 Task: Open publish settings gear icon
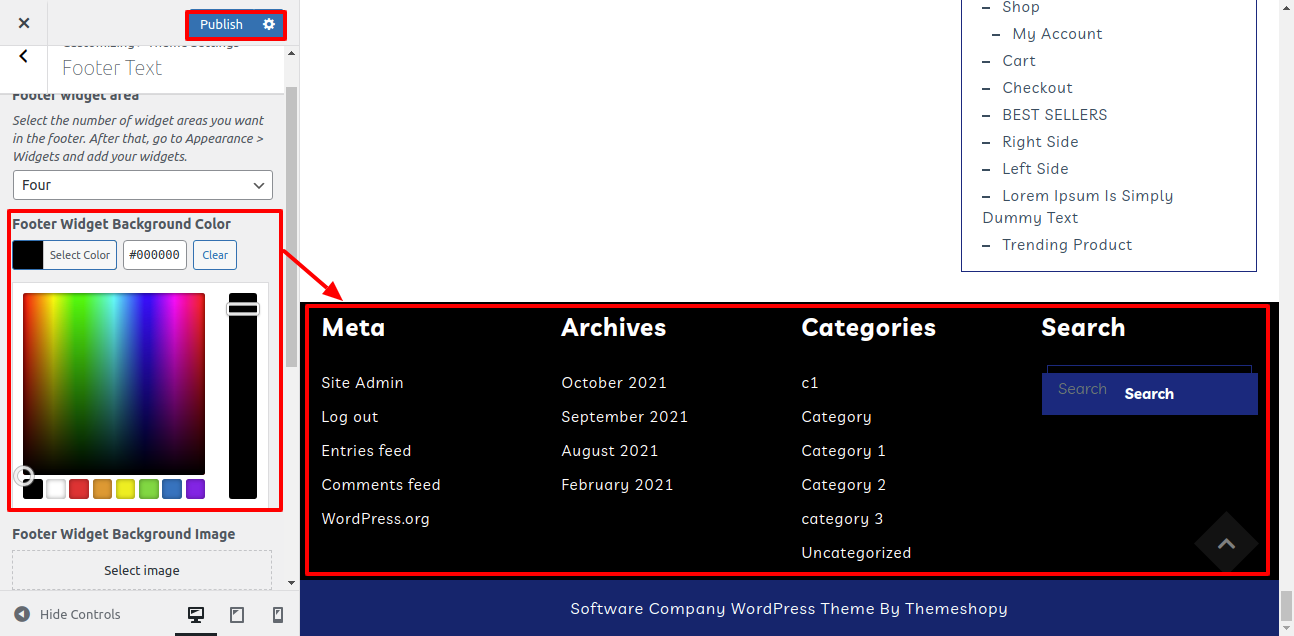tap(268, 24)
